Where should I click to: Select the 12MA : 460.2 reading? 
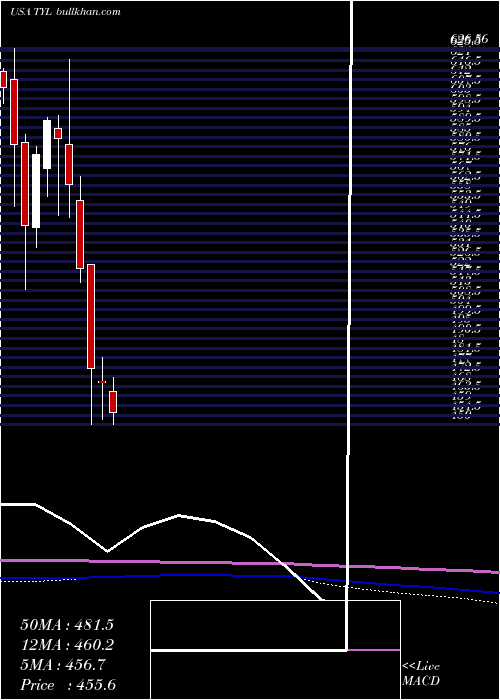tap(67, 645)
